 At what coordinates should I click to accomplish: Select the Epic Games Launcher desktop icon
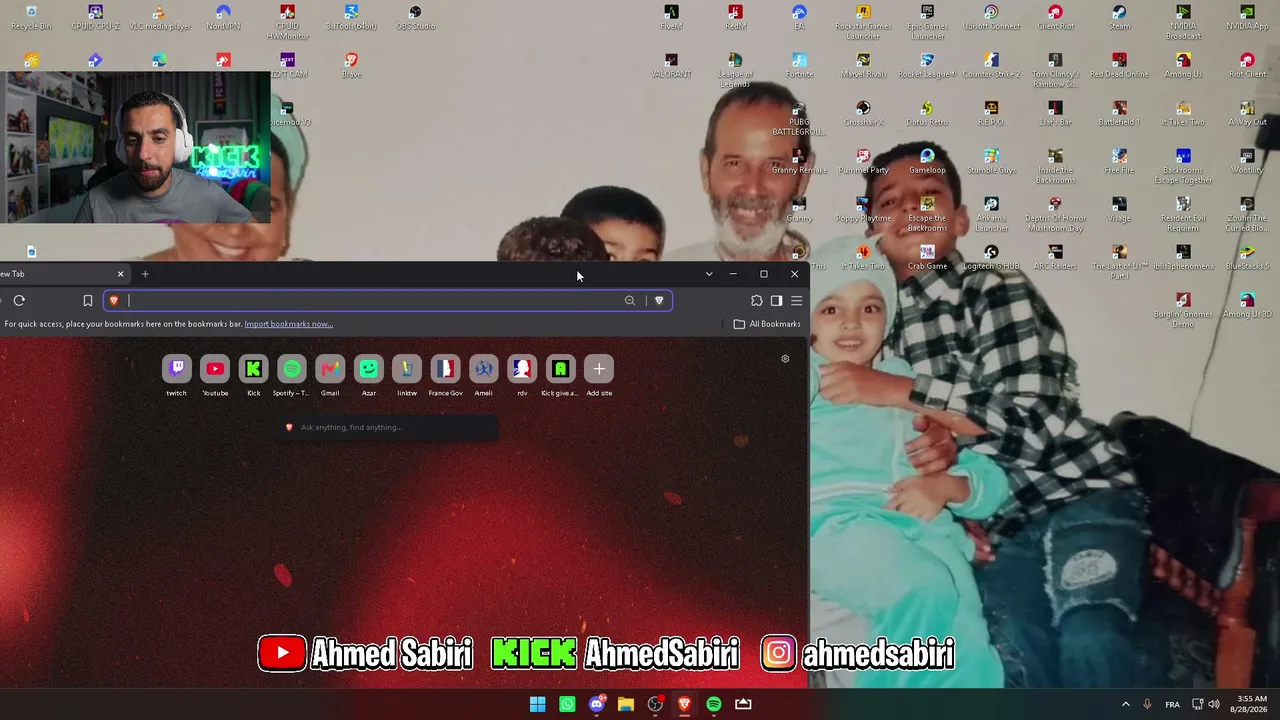click(927, 22)
